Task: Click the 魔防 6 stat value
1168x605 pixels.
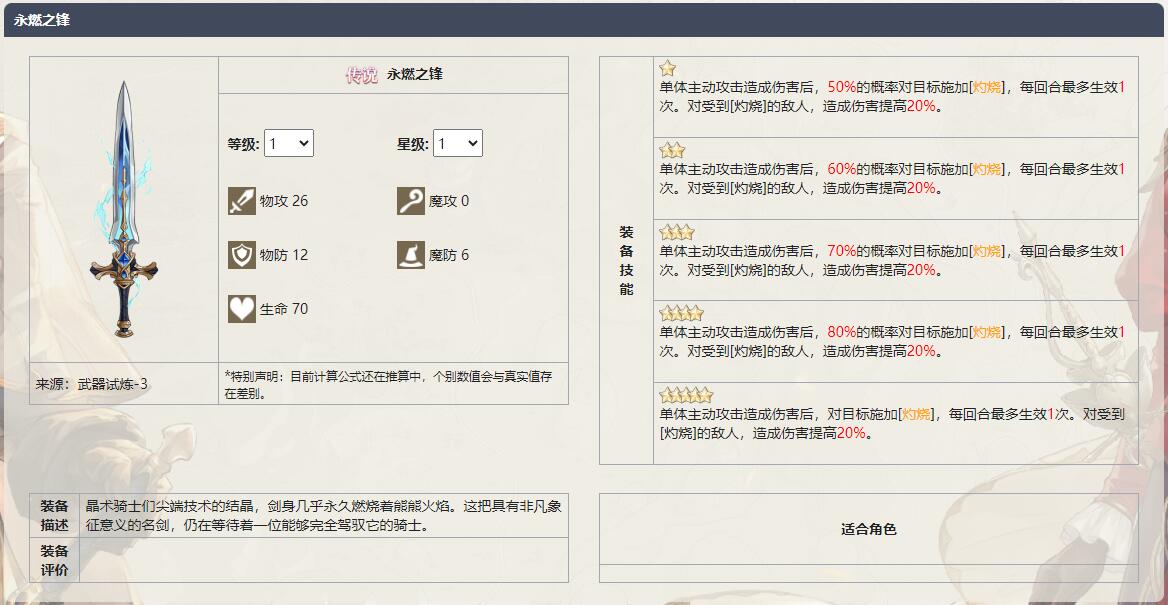Action: pyautogui.click(x=449, y=255)
